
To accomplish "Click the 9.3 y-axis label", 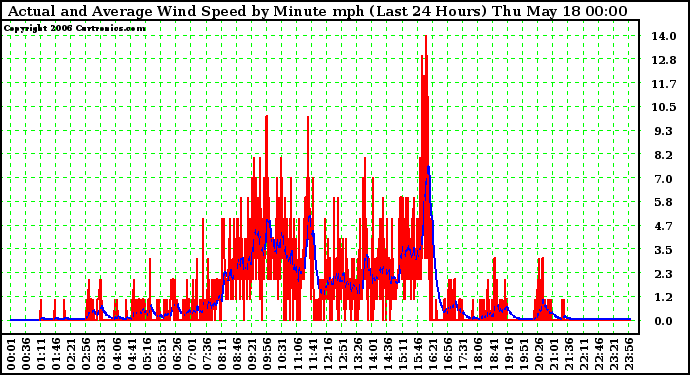I will tap(664, 131).
